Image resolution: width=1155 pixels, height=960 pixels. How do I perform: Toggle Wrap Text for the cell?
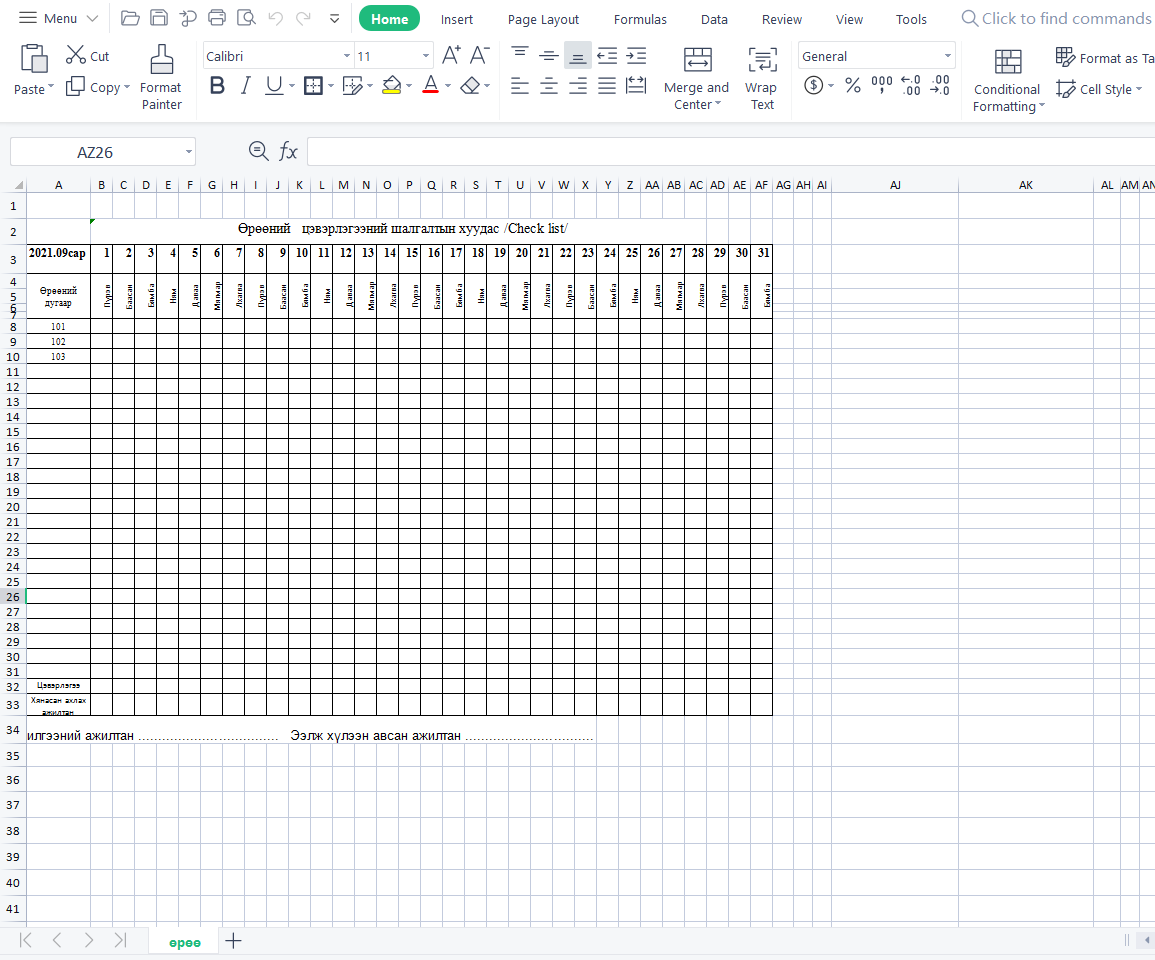[762, 78]
